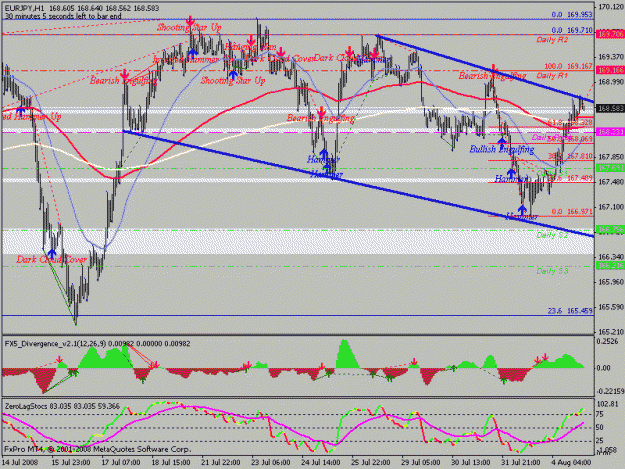Image resolution: width=625 pixels, height=469 pixels.
Task: Click the '0.0 166.971' Fibonacci label
Action: point(572,212)
